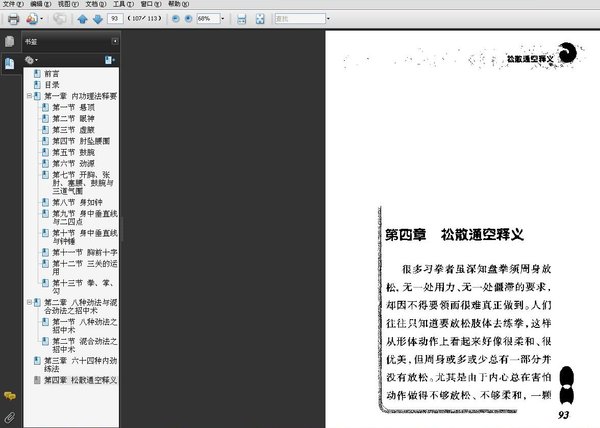Click the header text 松散通空释义 on page
The width and height of the screenshot is (600, 428).
530,59
